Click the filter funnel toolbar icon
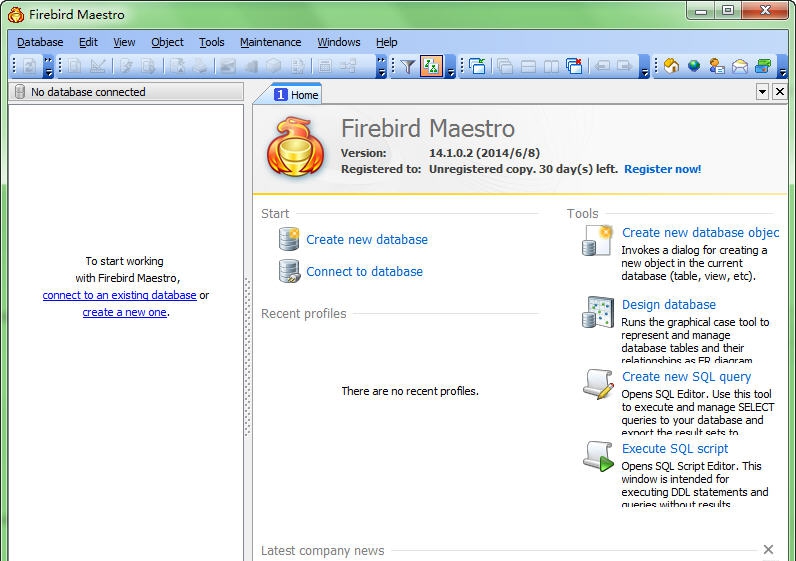The width and height of the screenshot is (796, 561). [408, 67]
